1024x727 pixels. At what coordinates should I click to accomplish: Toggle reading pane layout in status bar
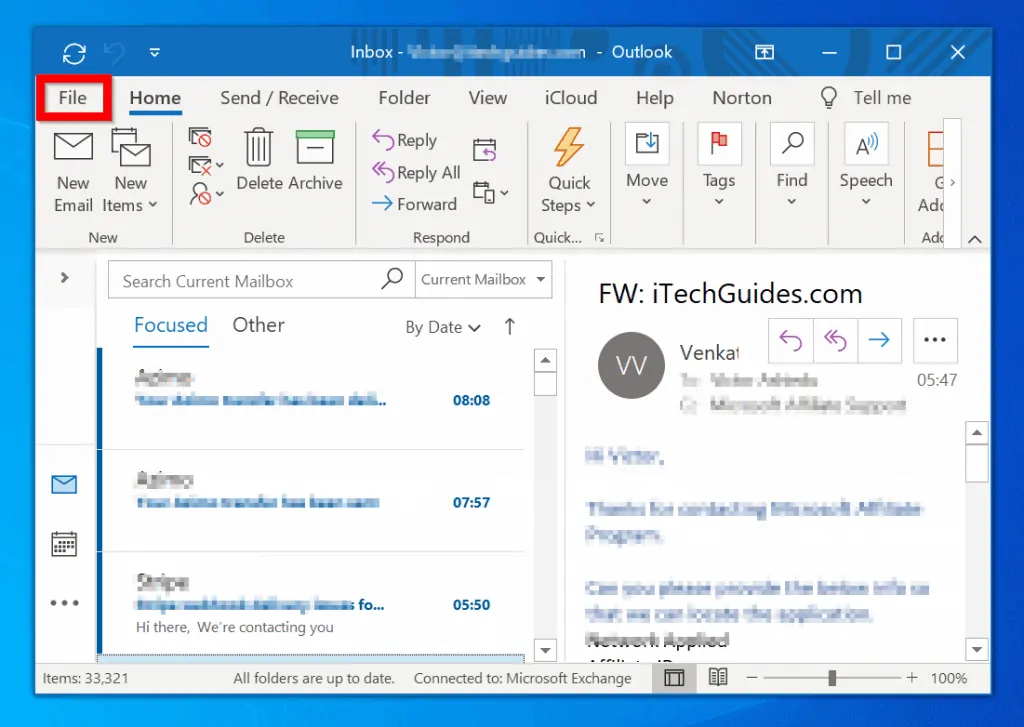[x=673, y=678]
